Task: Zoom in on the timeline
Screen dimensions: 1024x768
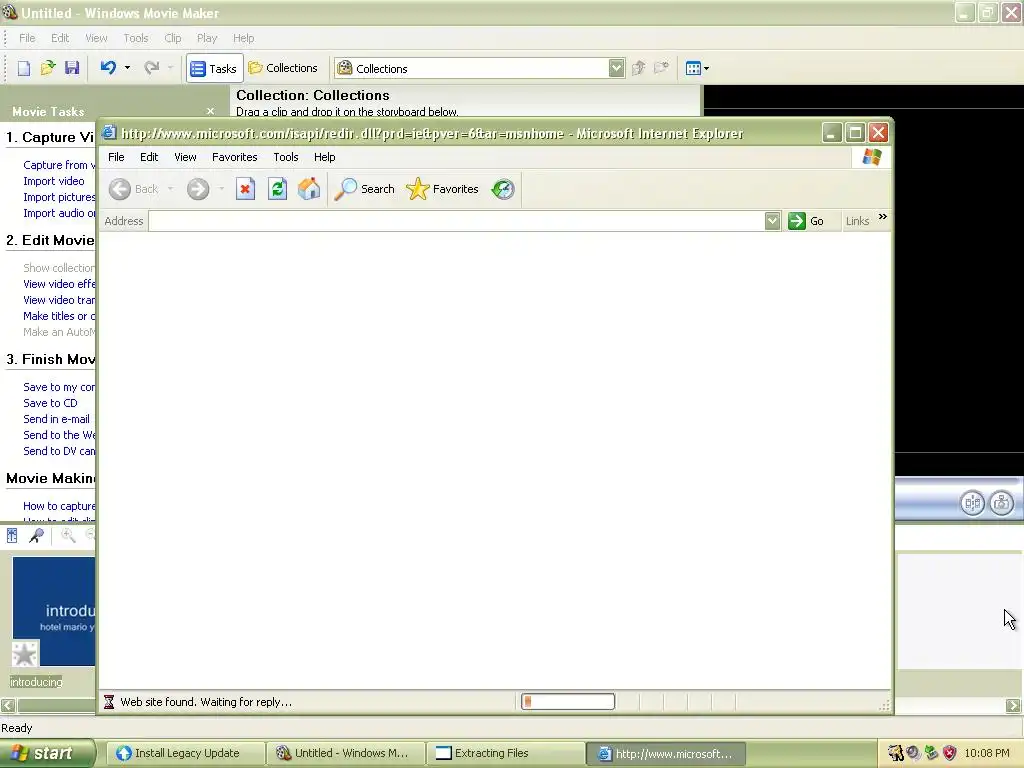Action: [68, 536]
